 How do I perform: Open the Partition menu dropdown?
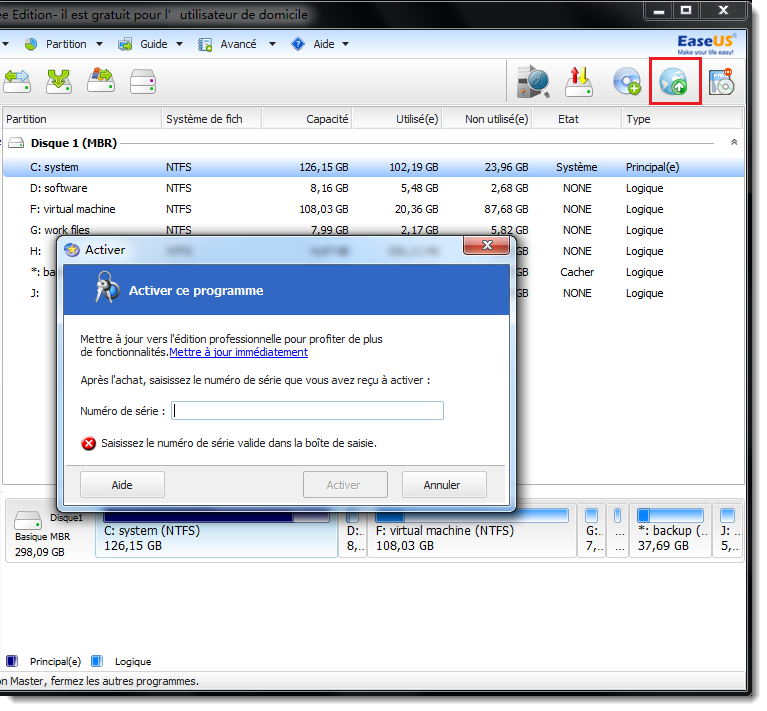point(64,44)
